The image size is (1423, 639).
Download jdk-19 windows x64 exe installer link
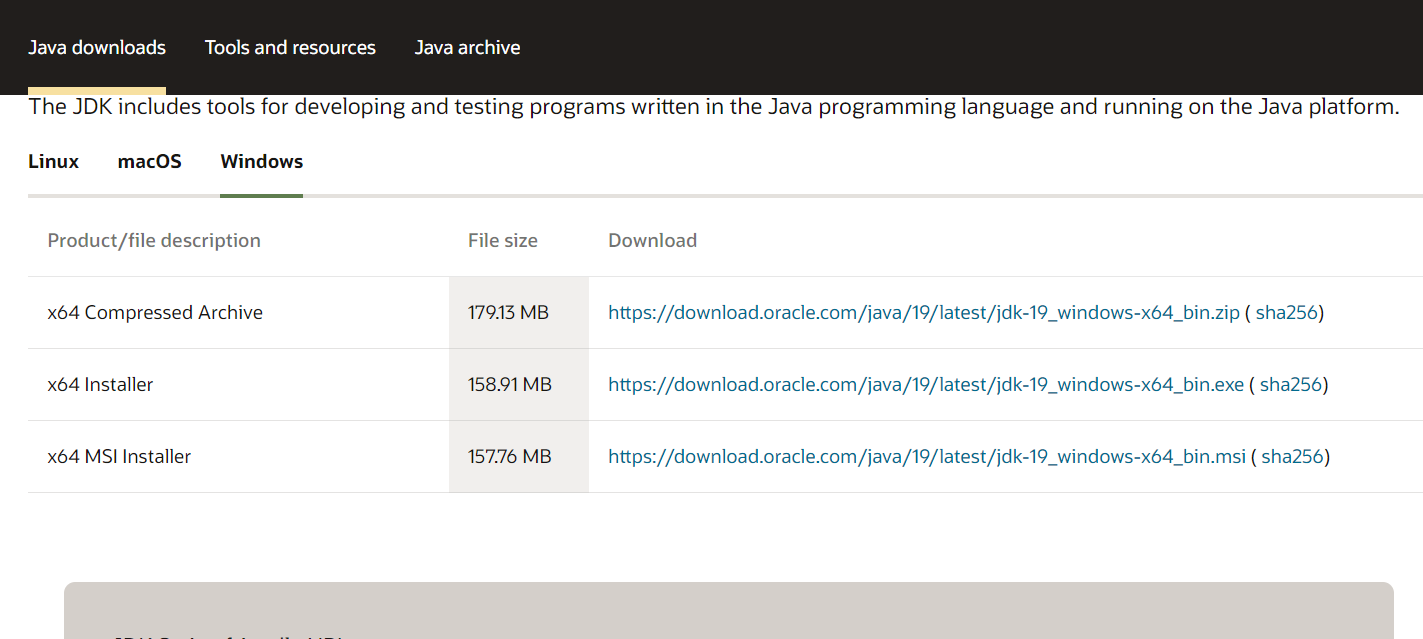coord(926,384)
